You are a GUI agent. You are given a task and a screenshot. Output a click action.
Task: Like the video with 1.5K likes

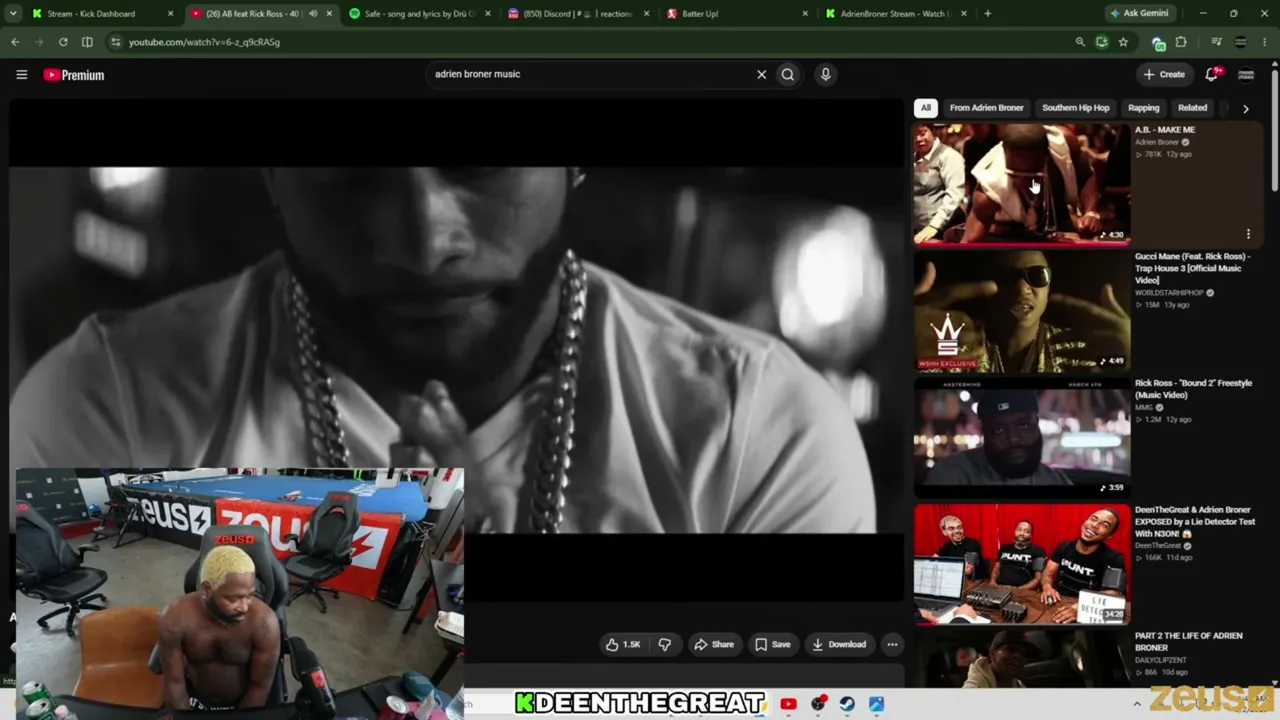click(622, 645)
